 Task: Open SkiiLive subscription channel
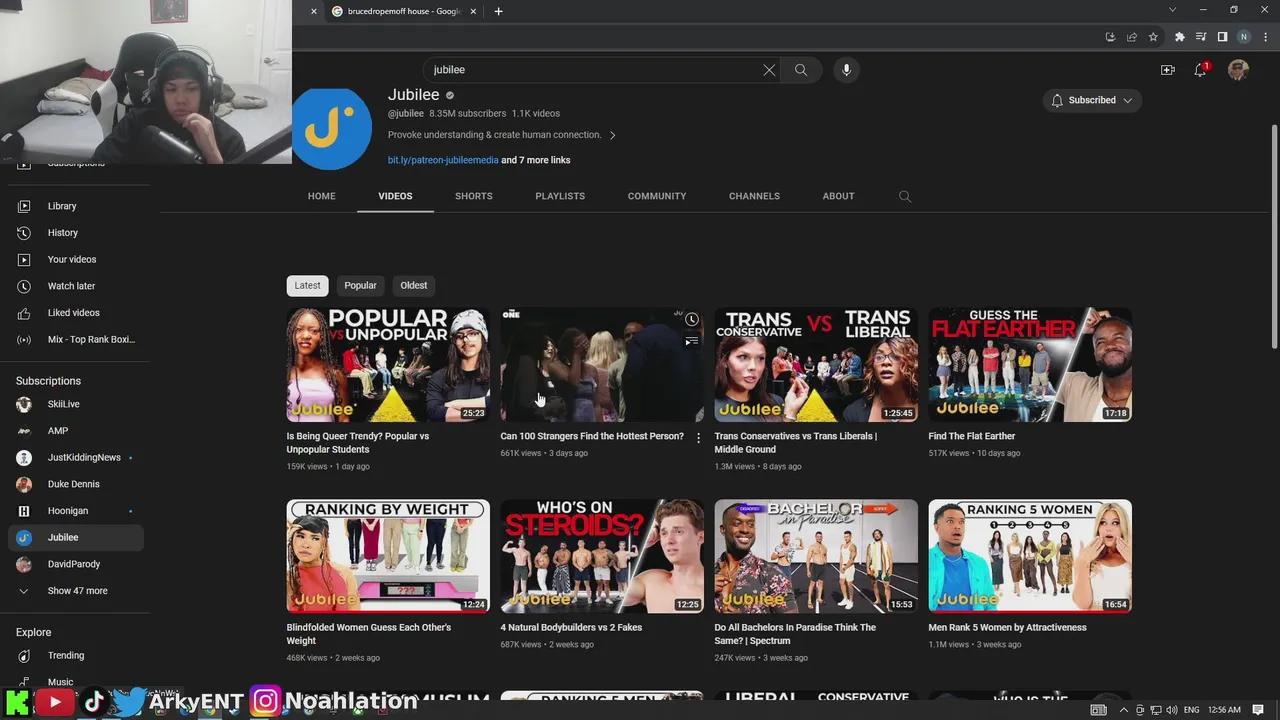[75, 404]
